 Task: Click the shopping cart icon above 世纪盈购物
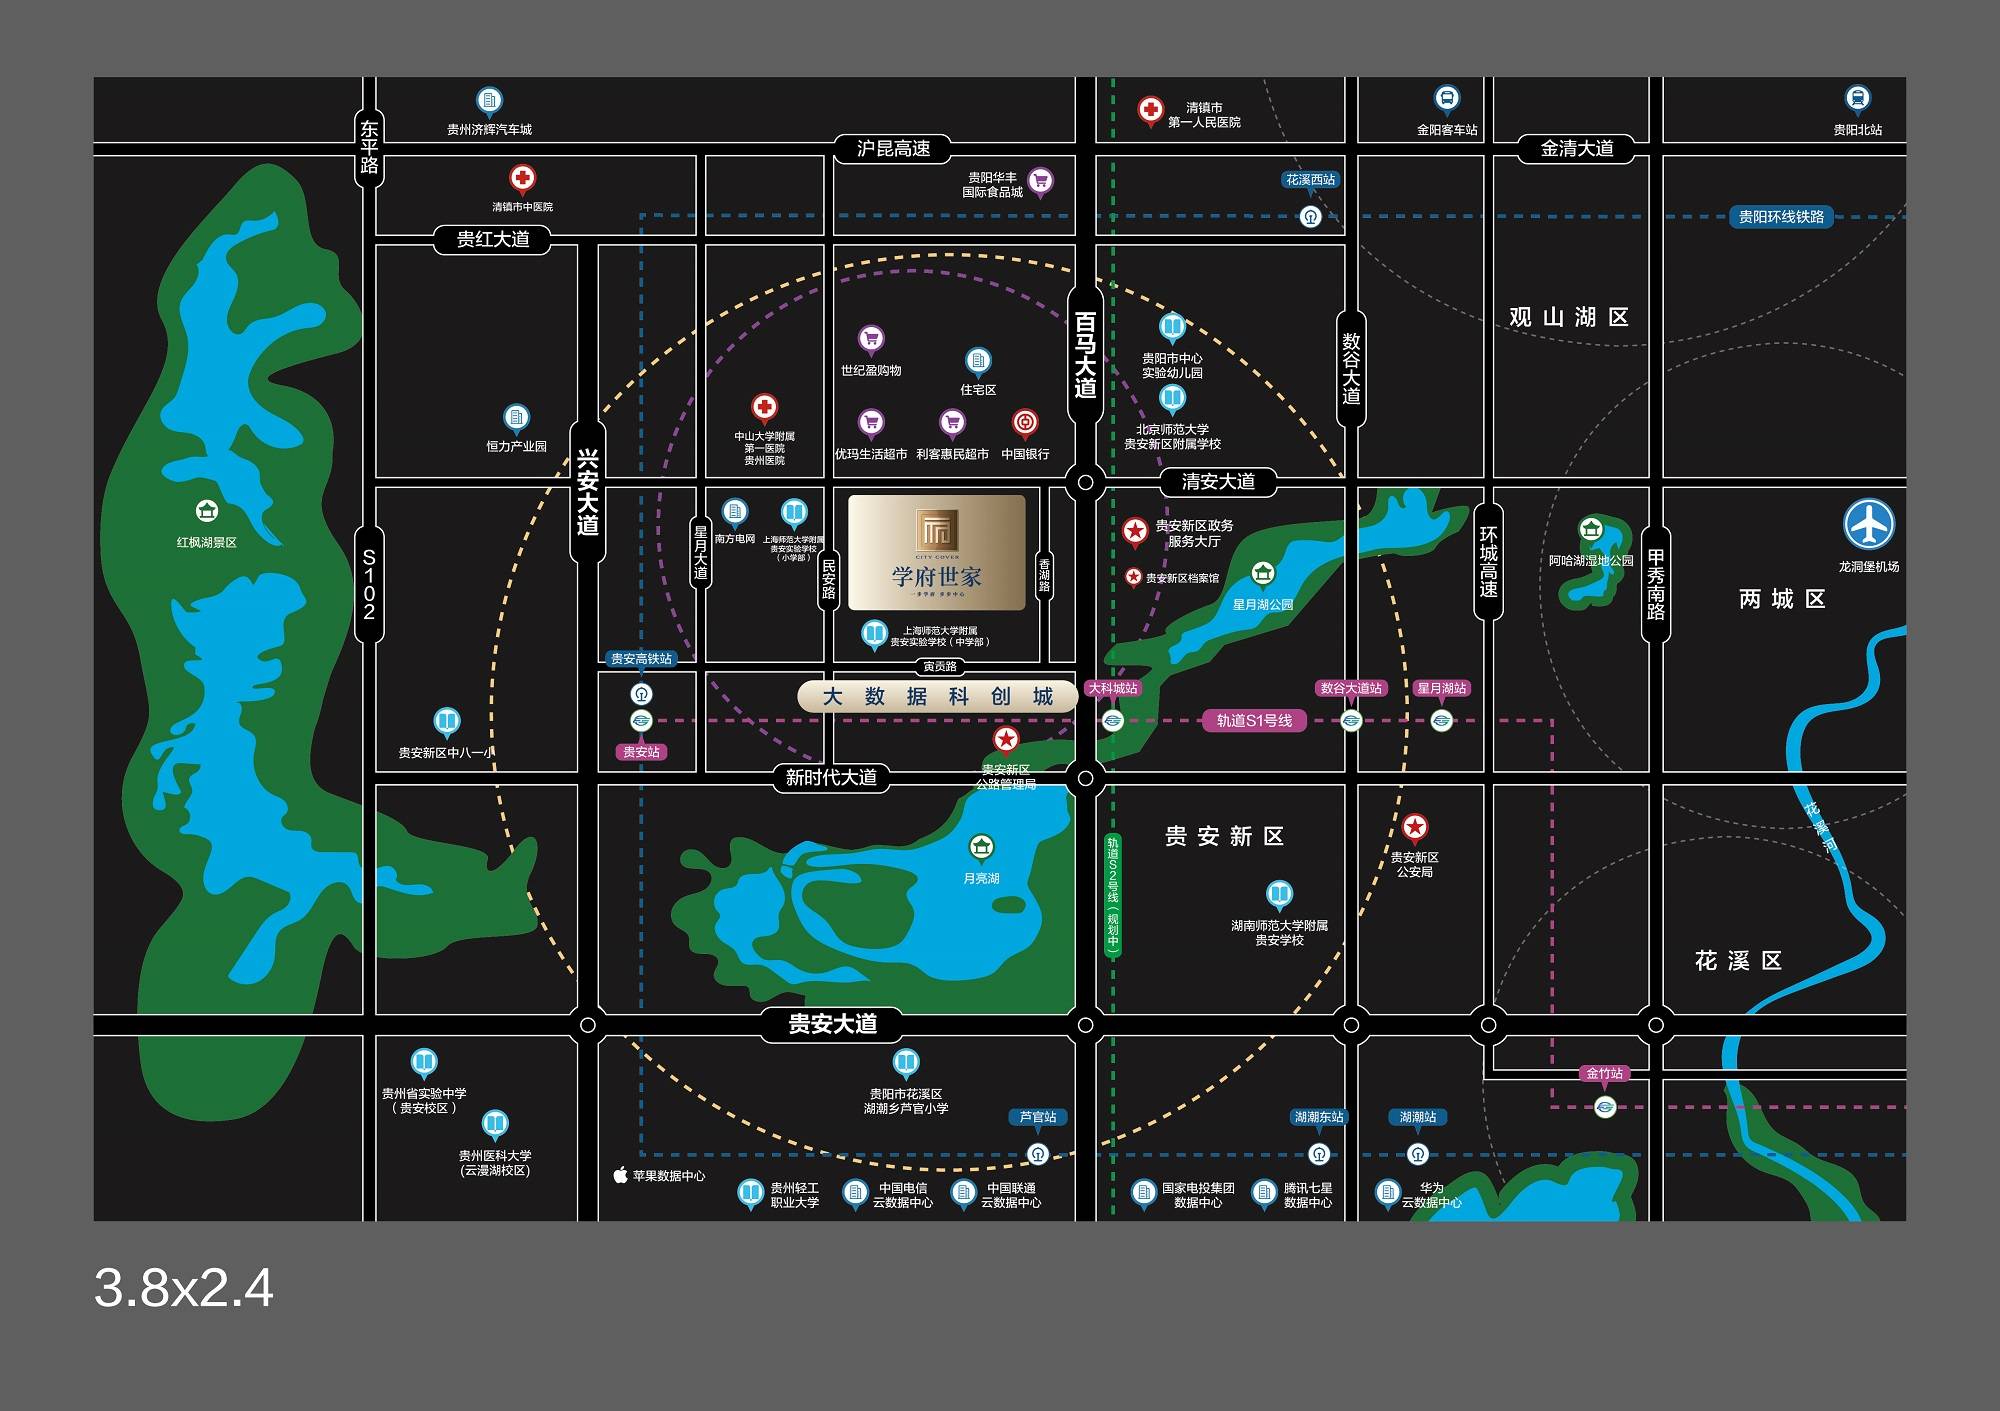[871, 338]
